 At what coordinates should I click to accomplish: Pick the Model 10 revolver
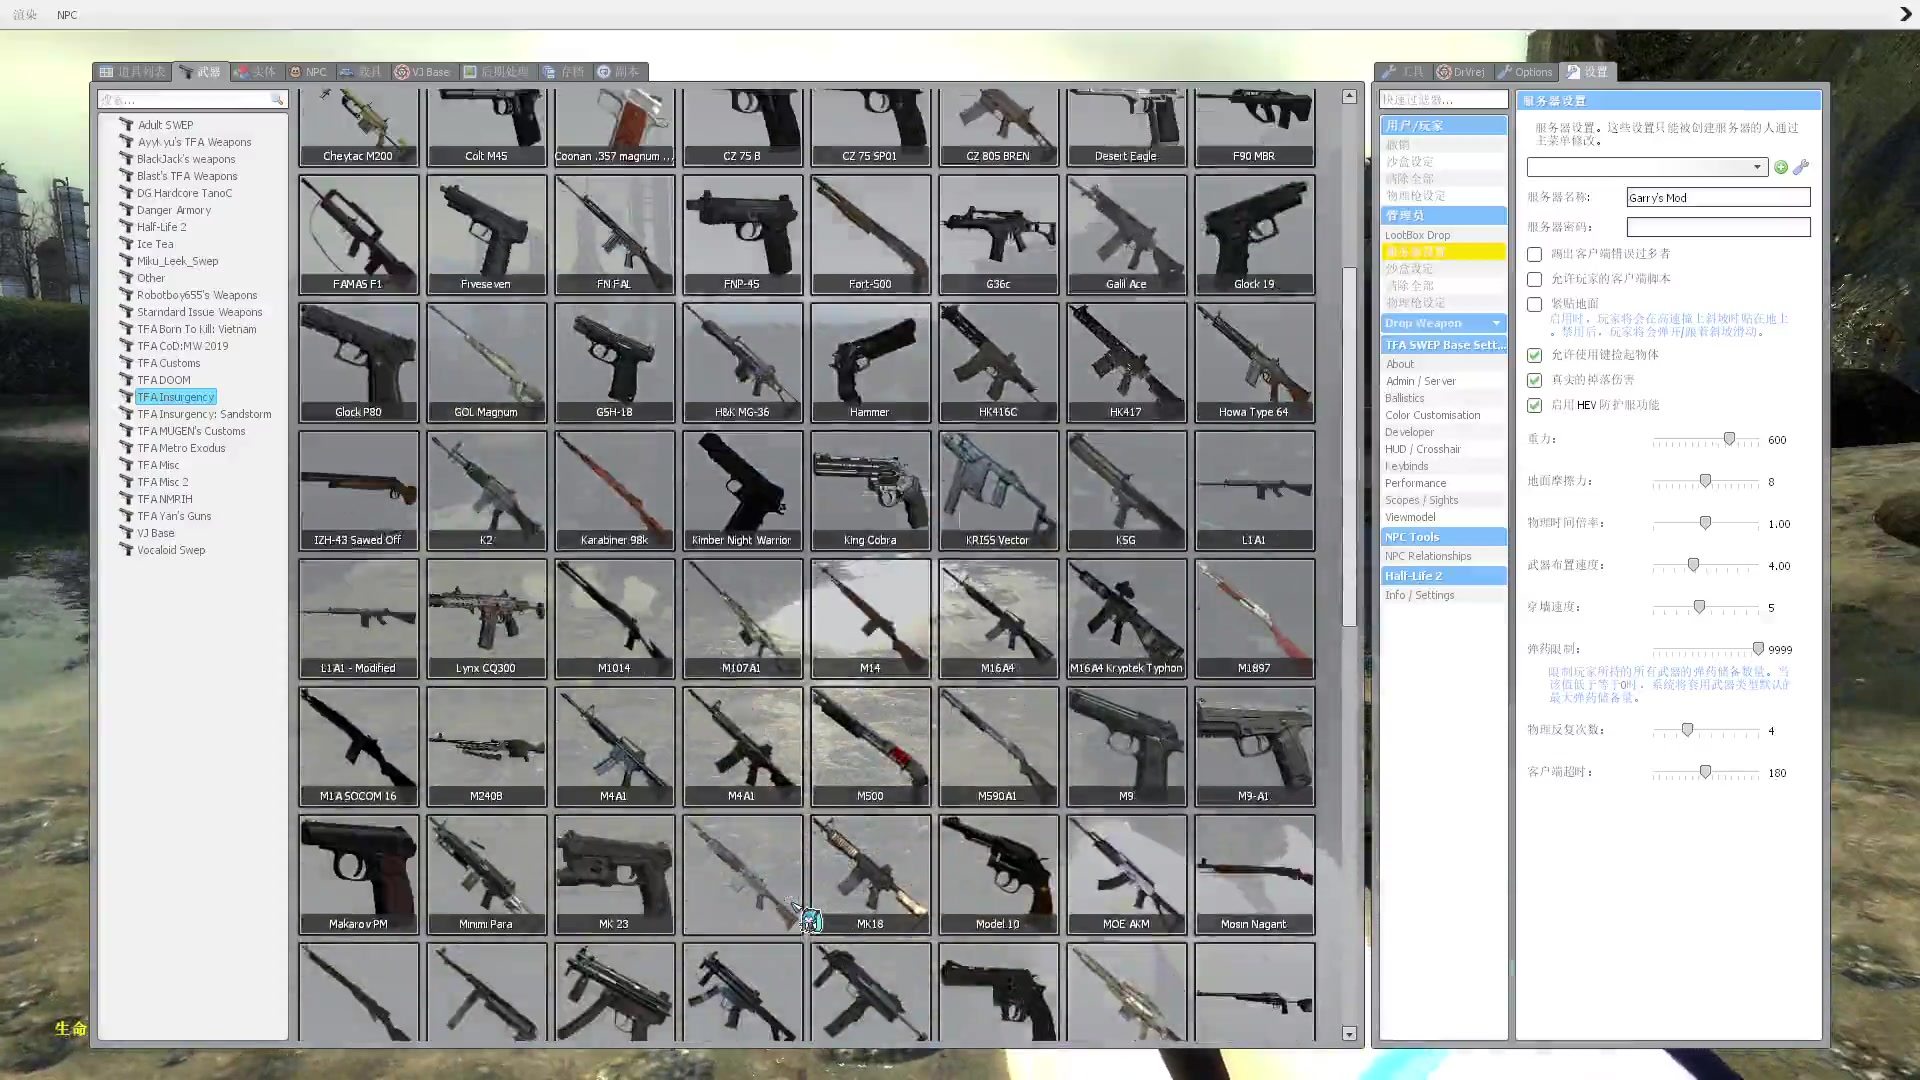point(998,875)
